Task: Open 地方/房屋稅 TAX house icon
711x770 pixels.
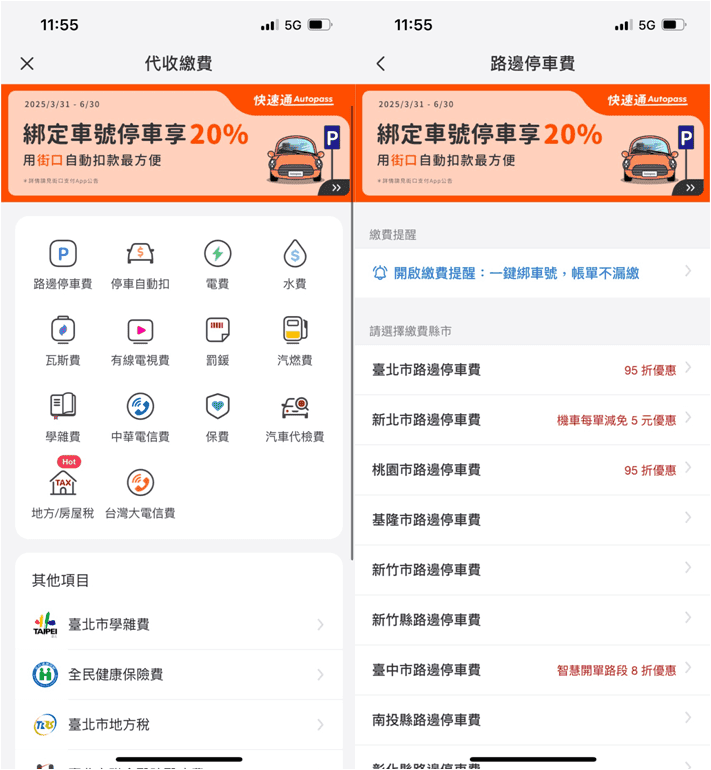Action: (63, 483)
